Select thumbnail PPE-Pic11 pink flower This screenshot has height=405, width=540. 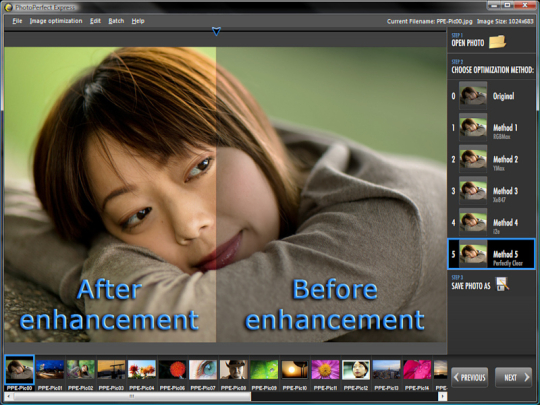[x=325, y=370]
